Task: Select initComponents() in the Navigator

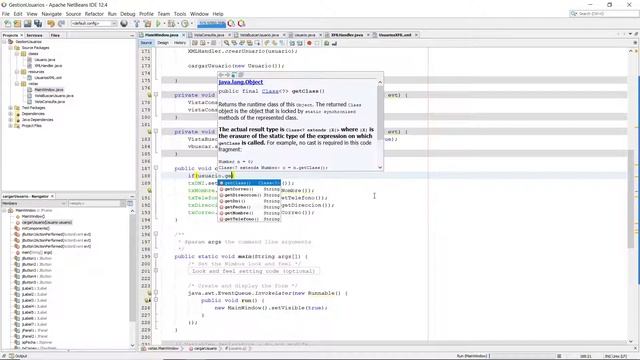Action: click(36, 229)
